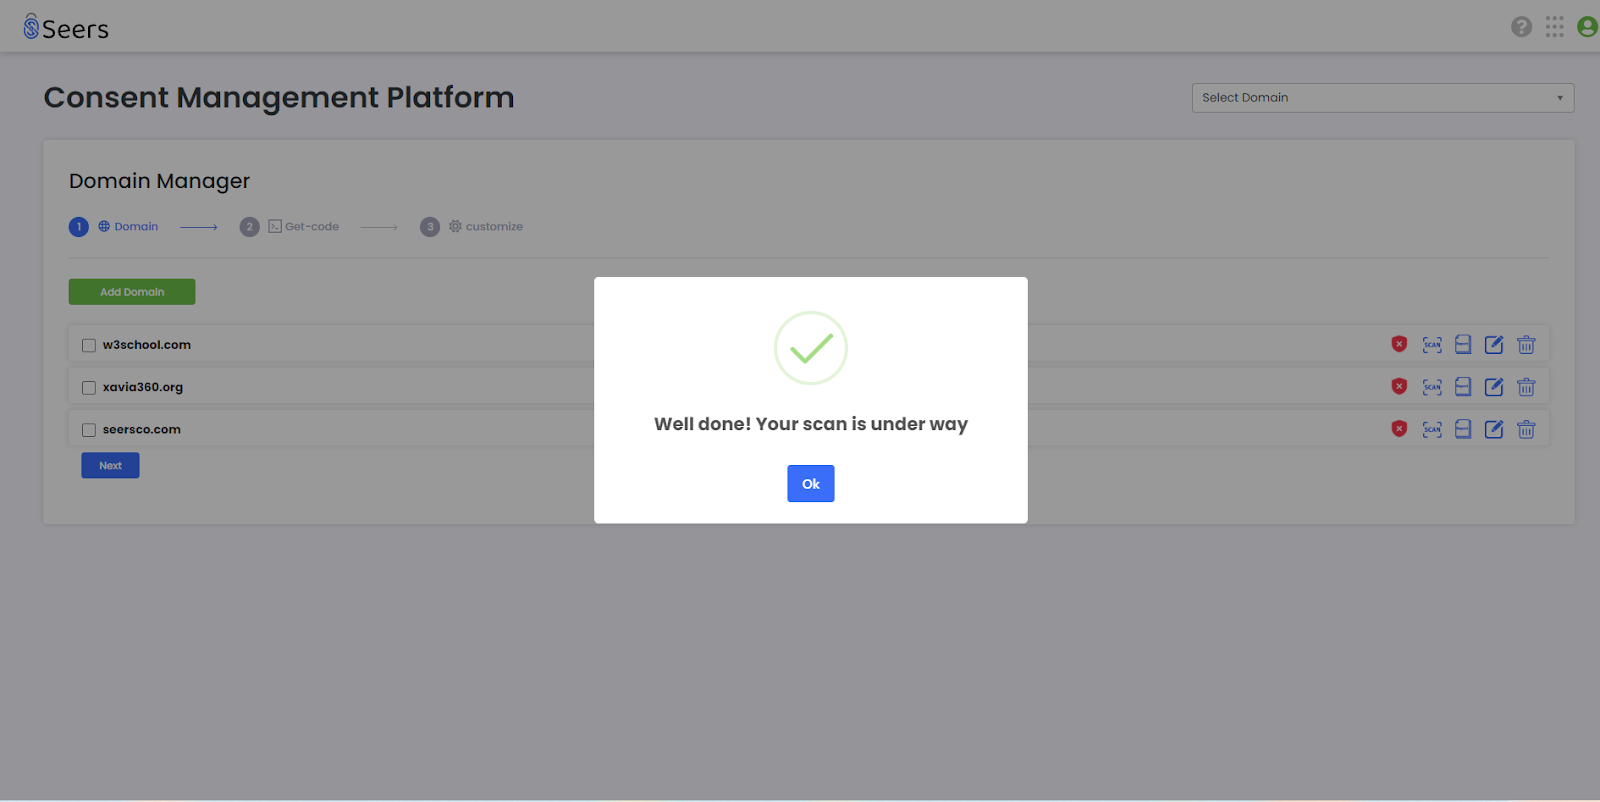Open the help question mark icon
The height and width of the screenshot is (802, 1600).
(x=1521, y=27)
